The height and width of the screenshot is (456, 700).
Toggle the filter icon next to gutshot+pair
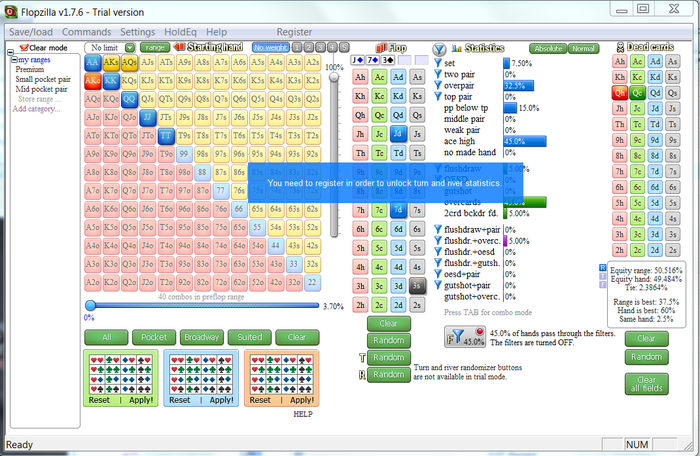pyautogui.click(x=438, y=285)
